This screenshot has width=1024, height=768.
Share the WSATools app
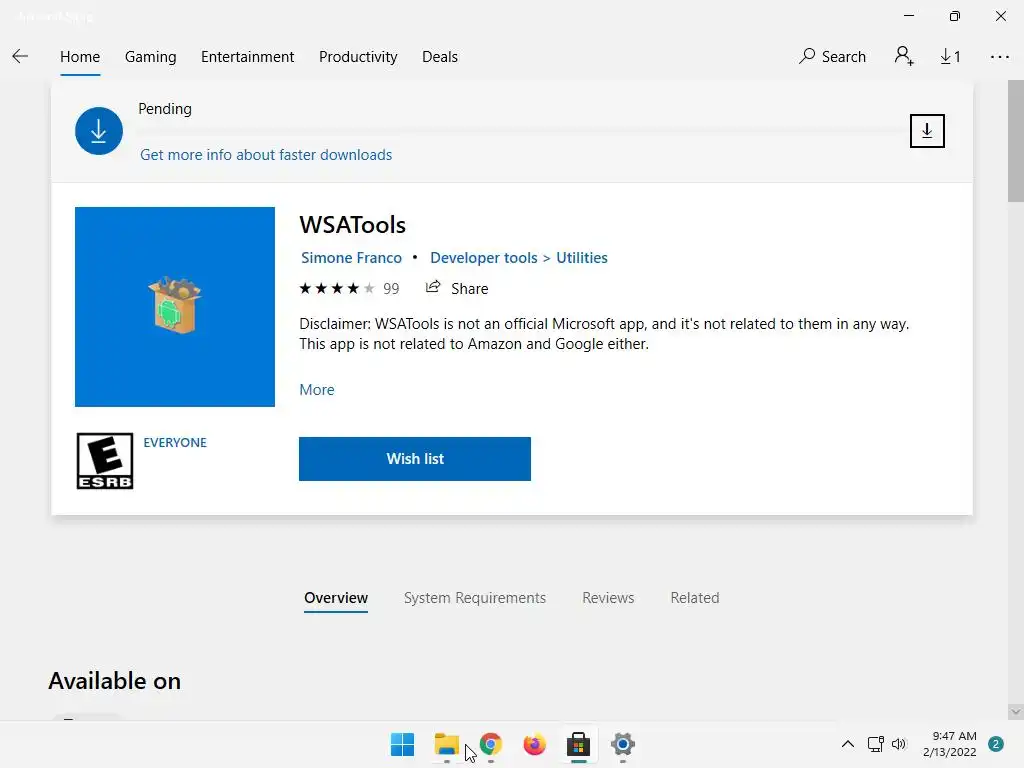click(x=457, y=288)
